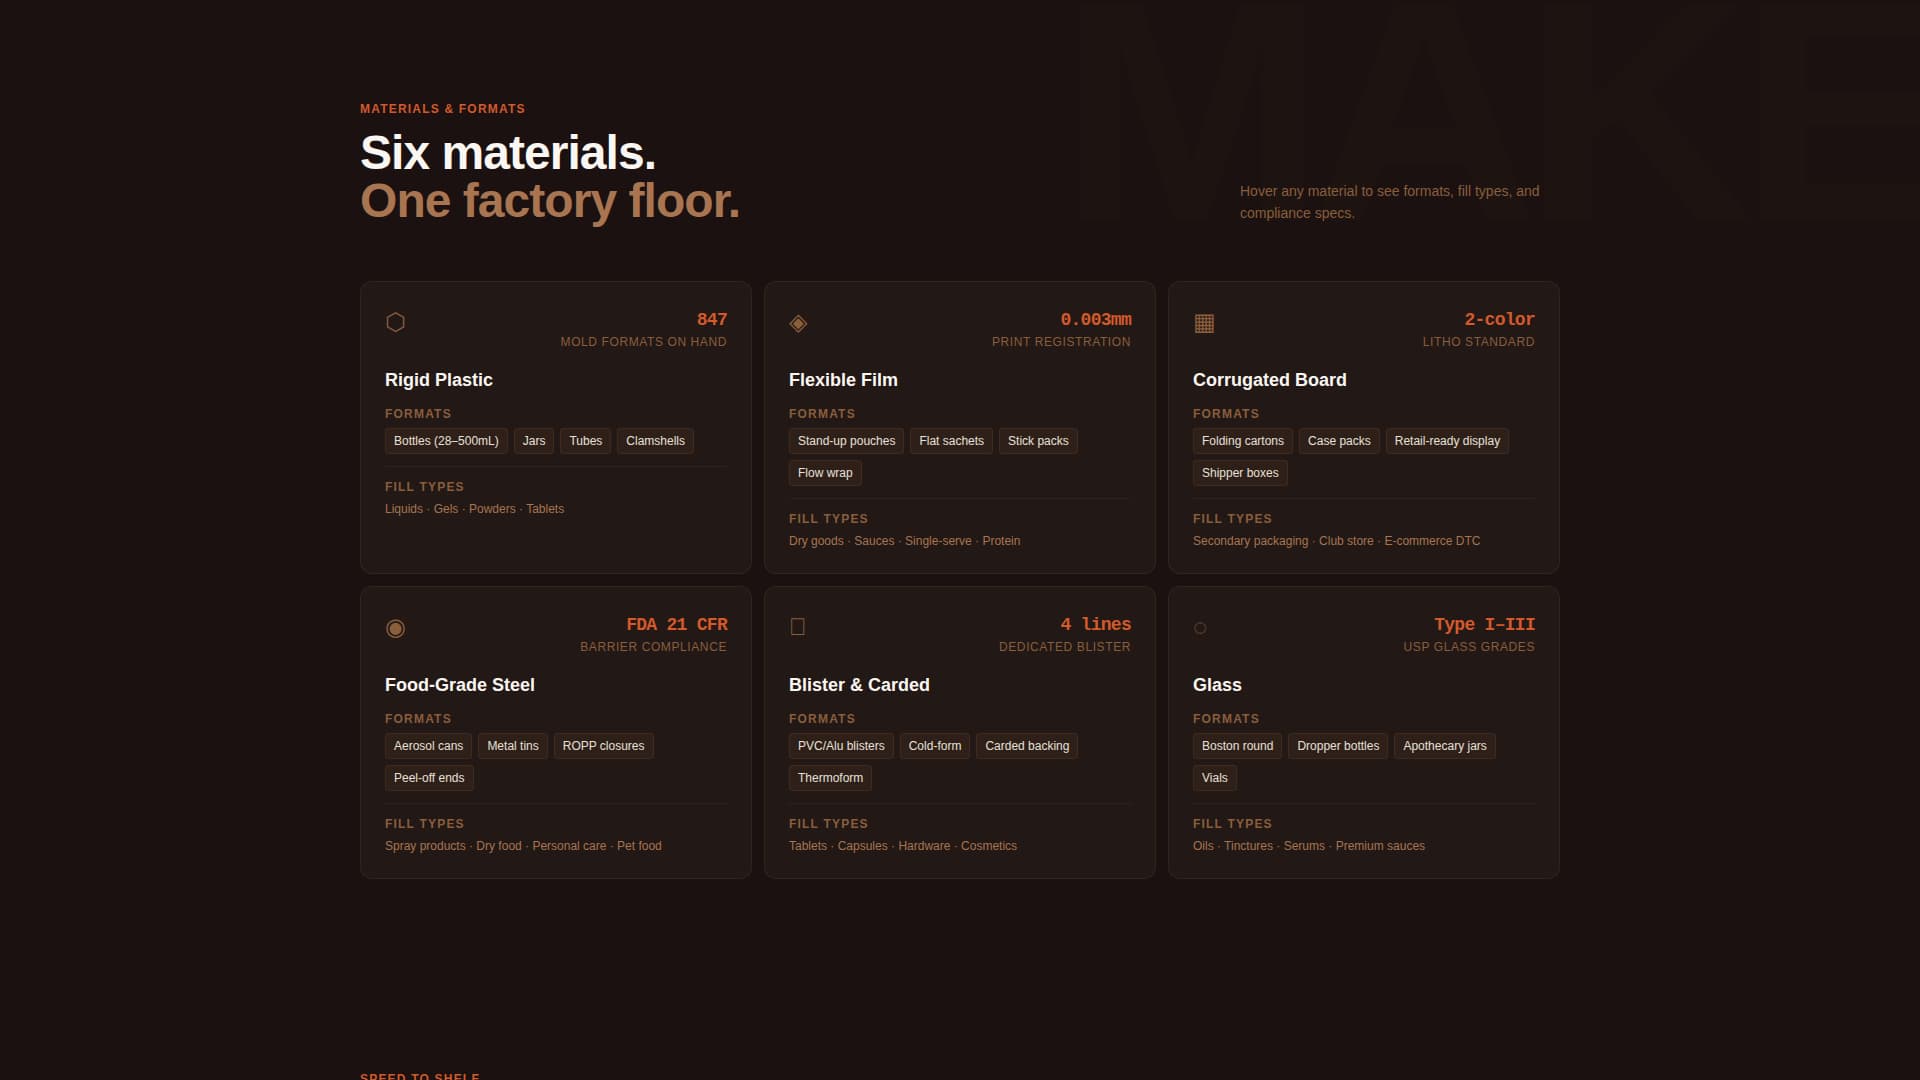Click the 847 mold formats stat
This screenshot has height=1080, width=1920.
711,319
